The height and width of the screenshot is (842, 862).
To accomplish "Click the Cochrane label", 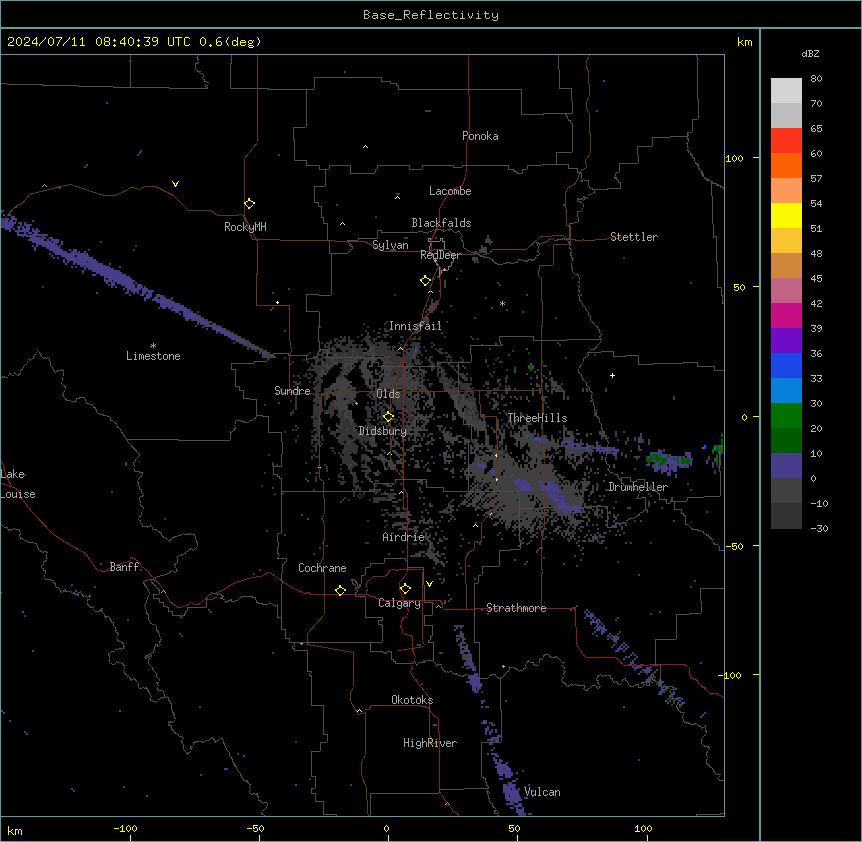I will [322, 568].
